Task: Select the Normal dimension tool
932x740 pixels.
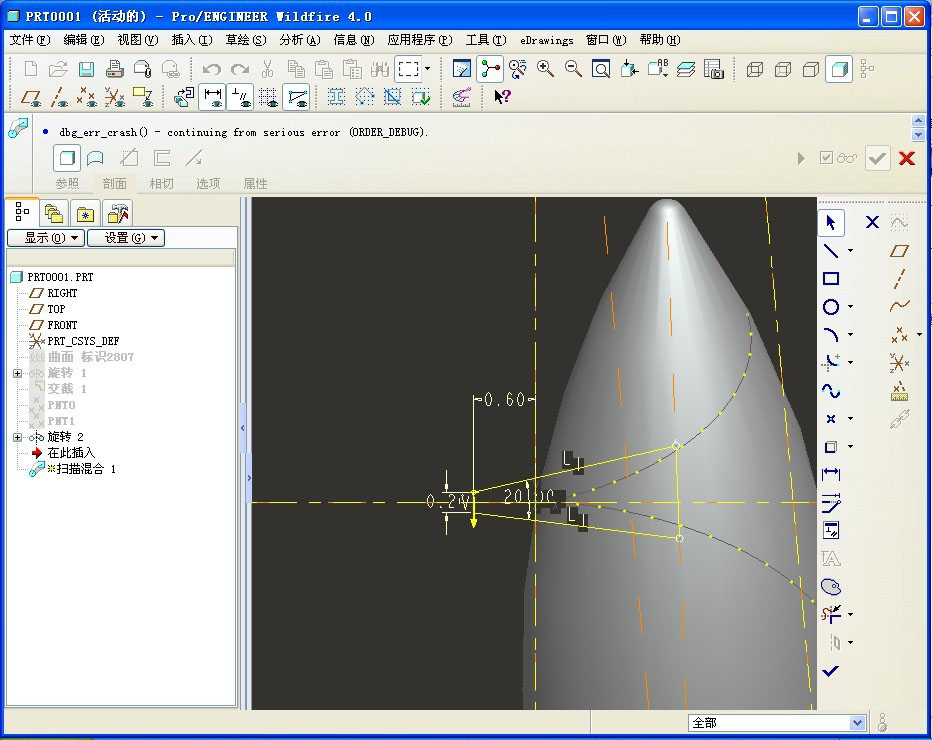Action: (830, 474)
